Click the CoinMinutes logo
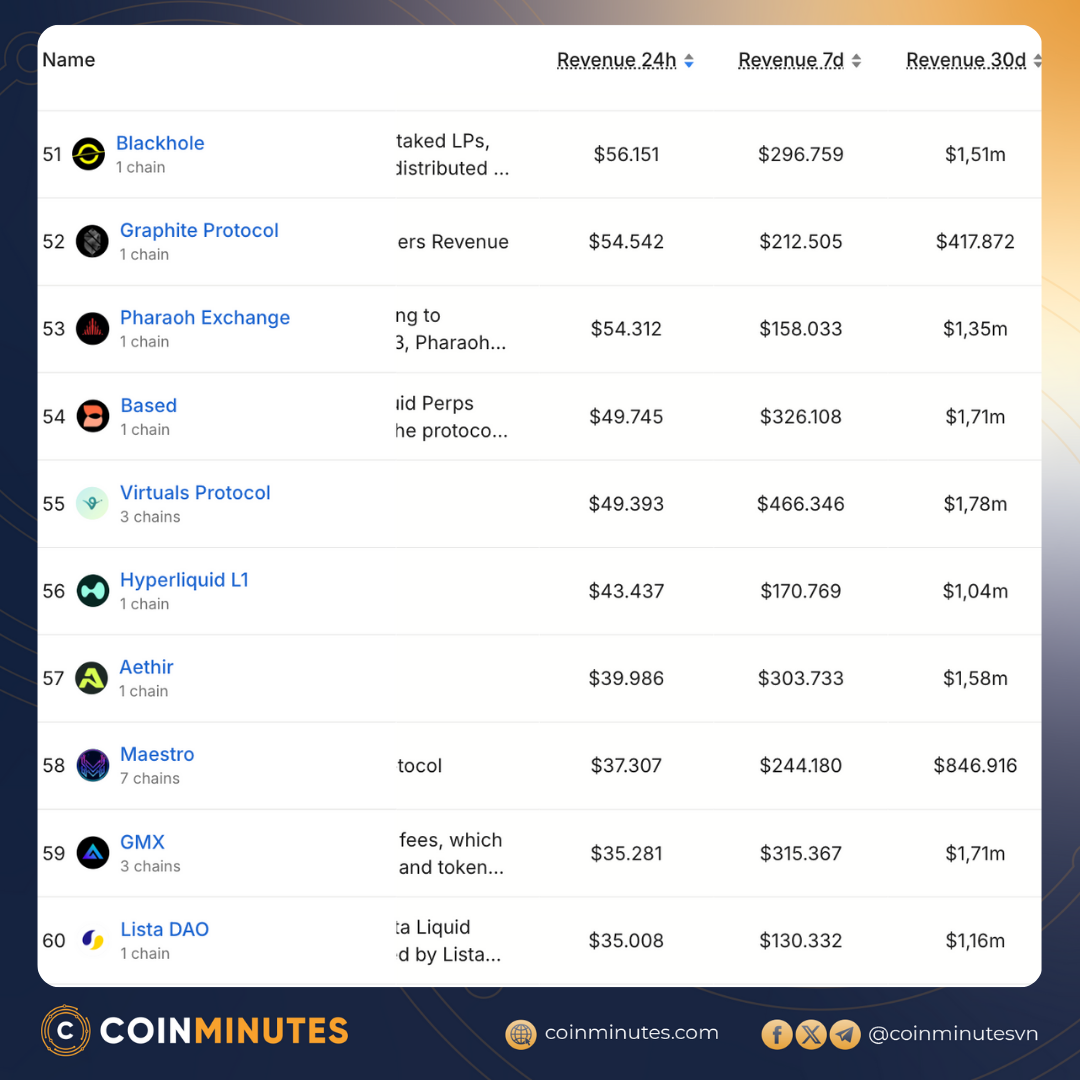Image resolution: width=1080 pixels, height=1080 pixels. [x=195, y=1029]
